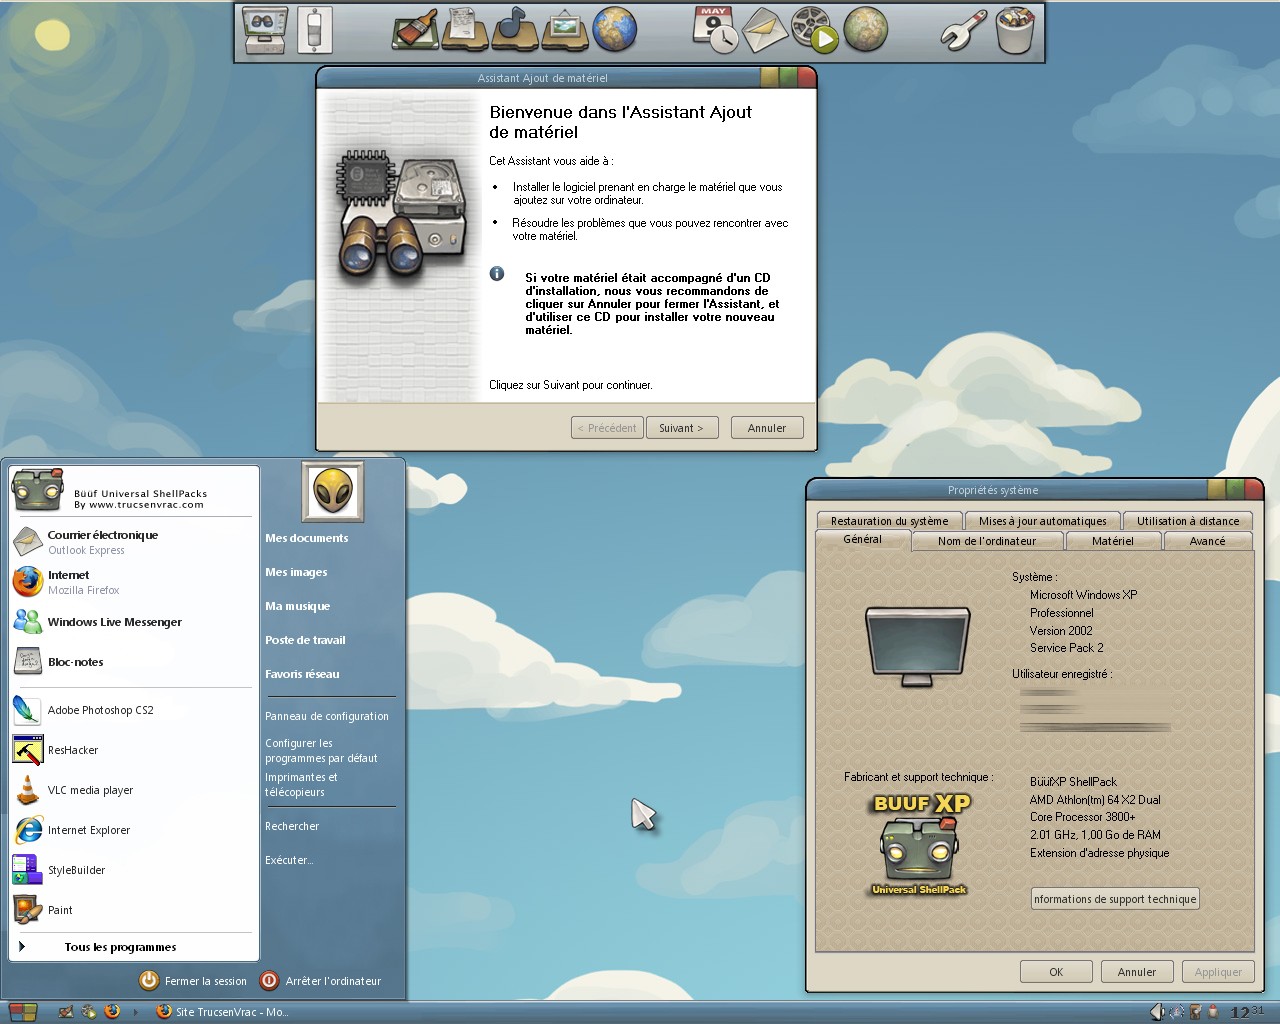
Task: Open the computer icon in top dock
Action: (265, 32)
